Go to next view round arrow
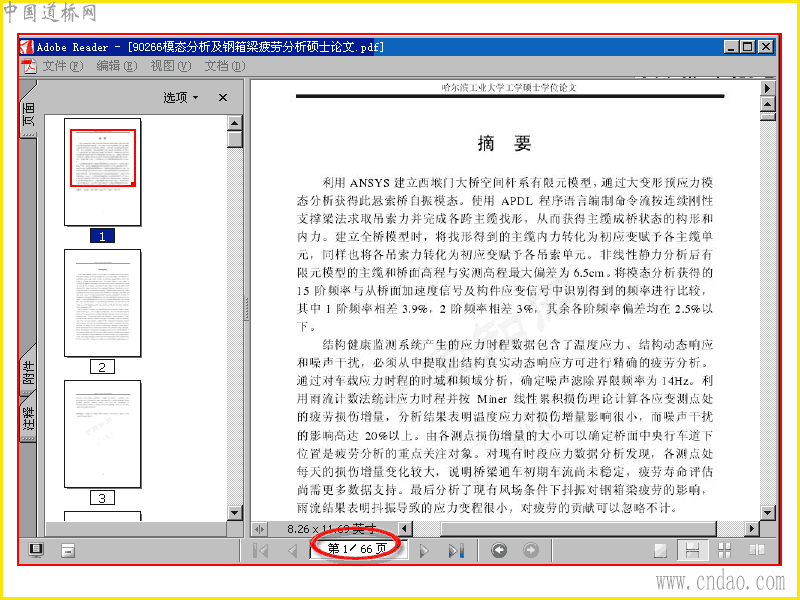 point(531,551)
